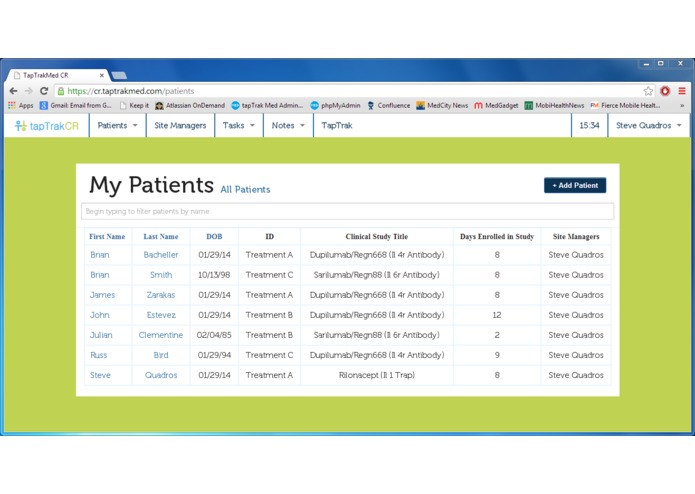Screen dimensions: 695x494
Task: Open the Apps bookmarks shortcut
Action: click(x=20, y=105)
